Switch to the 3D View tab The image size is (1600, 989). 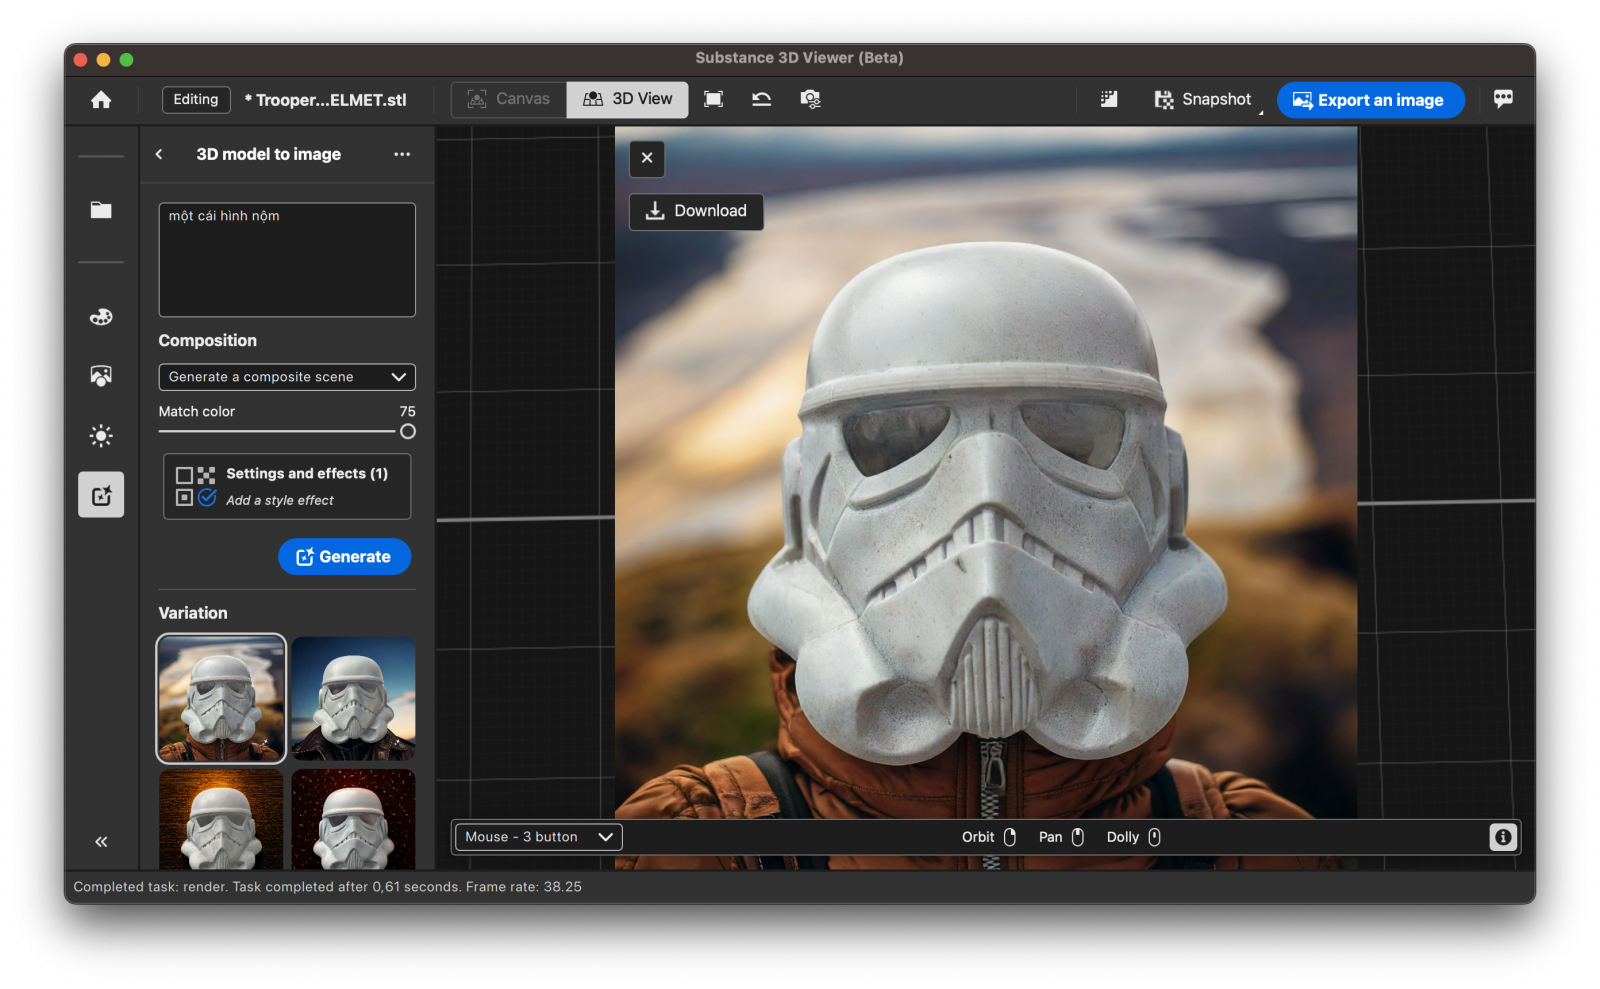coord(628,99)
